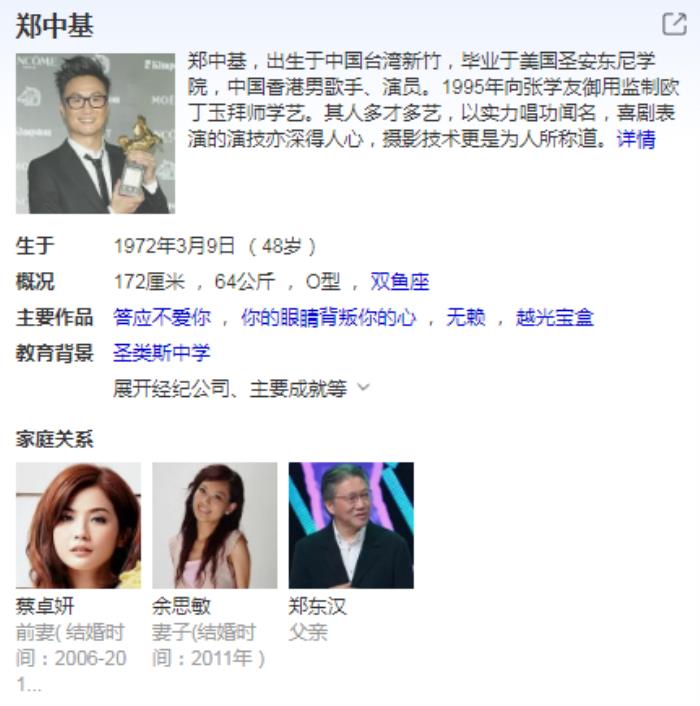Click 郑东汉's photo thumbnail
700x706 pixels.
351,525
